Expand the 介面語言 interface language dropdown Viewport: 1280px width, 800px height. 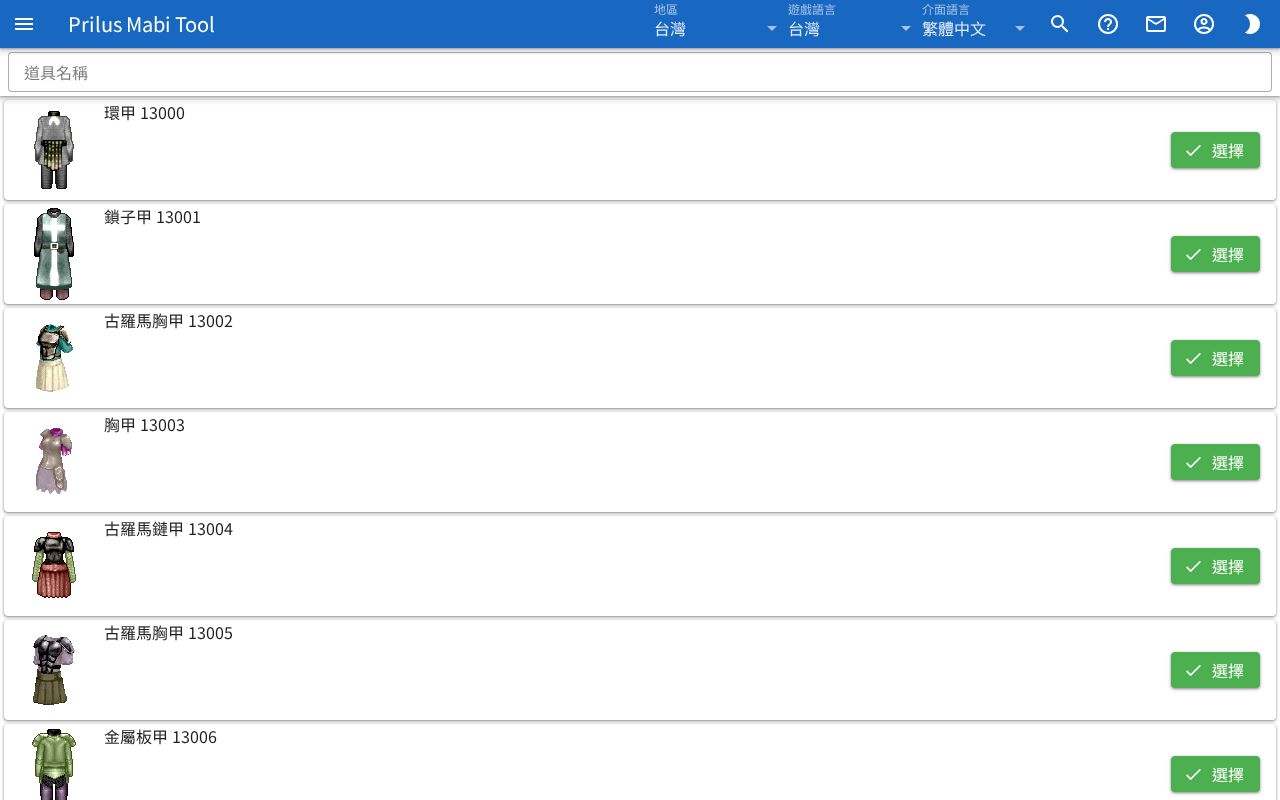click(x=974, y=24)
